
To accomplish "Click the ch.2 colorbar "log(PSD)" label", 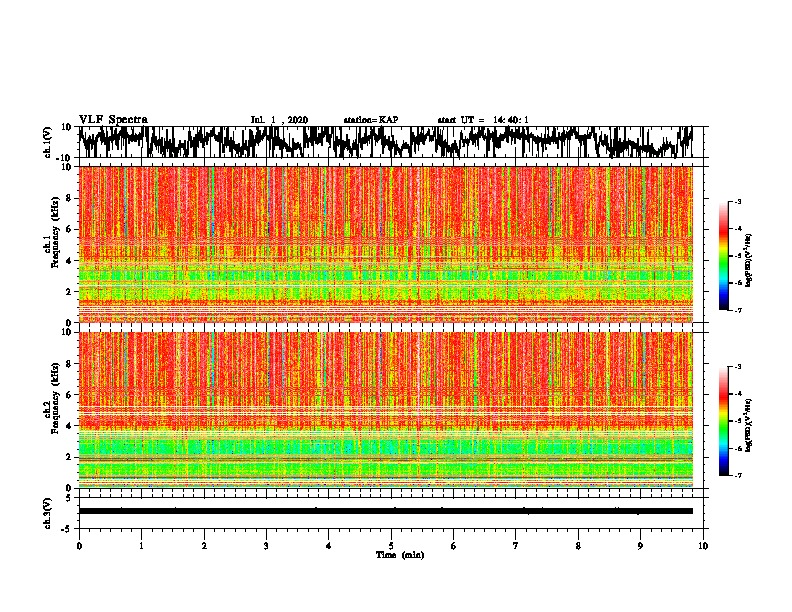I will click(748, 425).
